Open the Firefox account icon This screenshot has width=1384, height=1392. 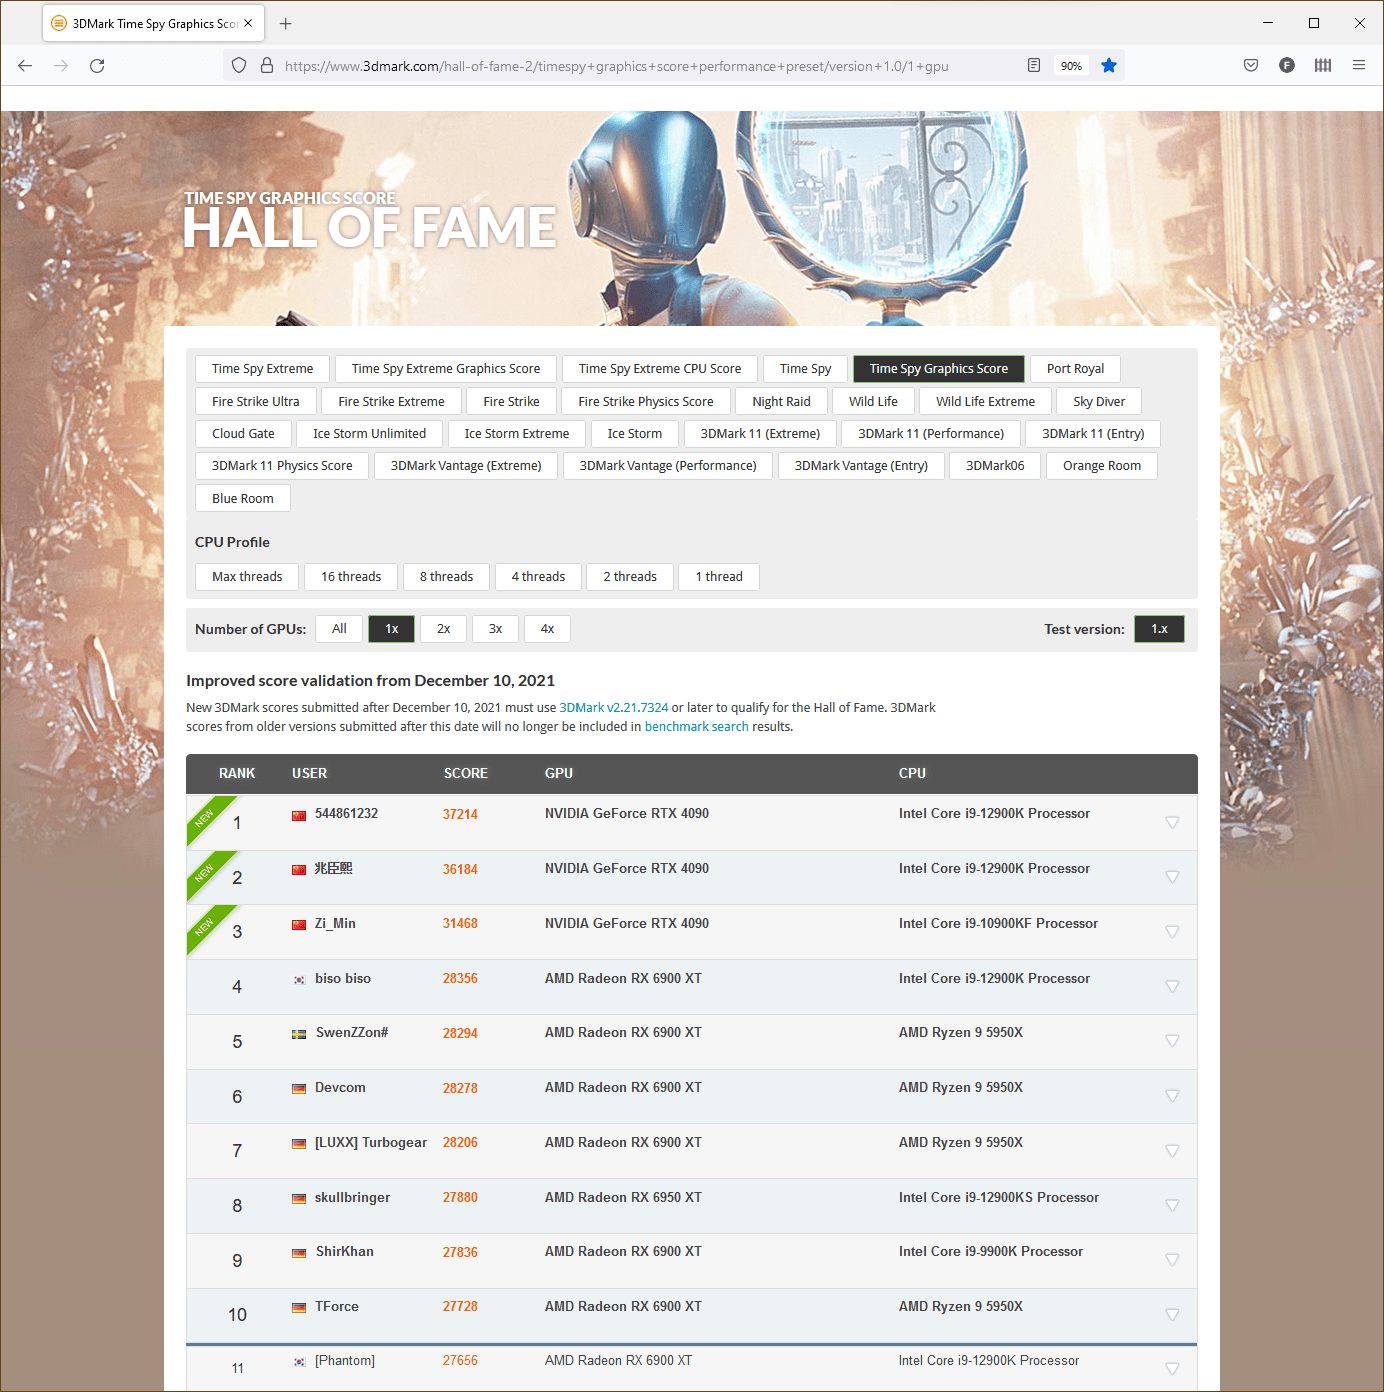[x=1287, y=66]
